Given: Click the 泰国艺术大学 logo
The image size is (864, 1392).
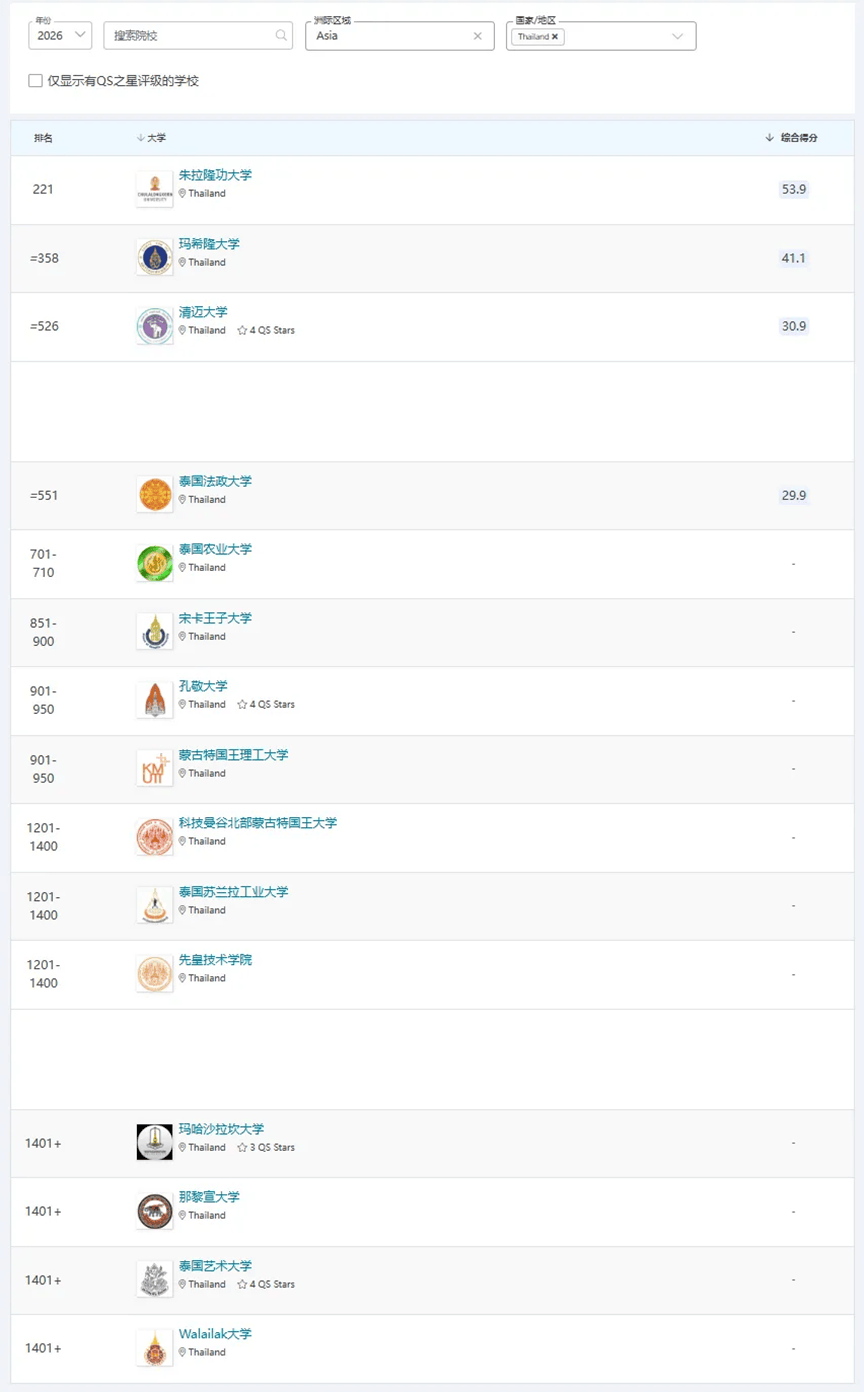Looking at the screenshot, I should [x=154, y=1280].
